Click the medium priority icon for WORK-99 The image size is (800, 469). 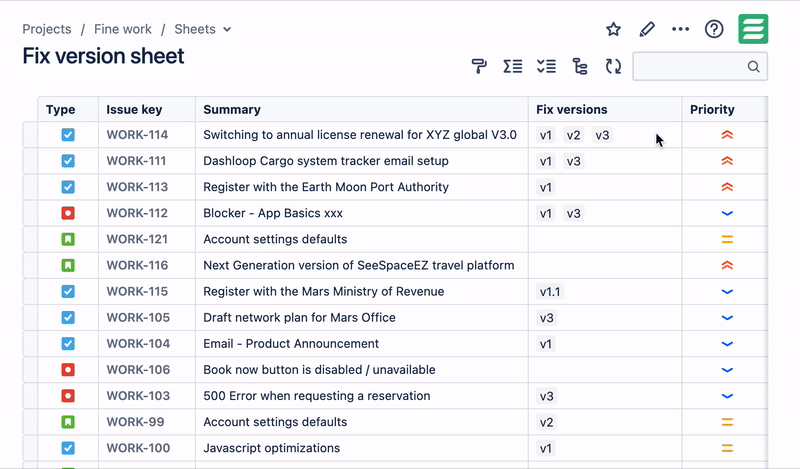tap(727, 422)
